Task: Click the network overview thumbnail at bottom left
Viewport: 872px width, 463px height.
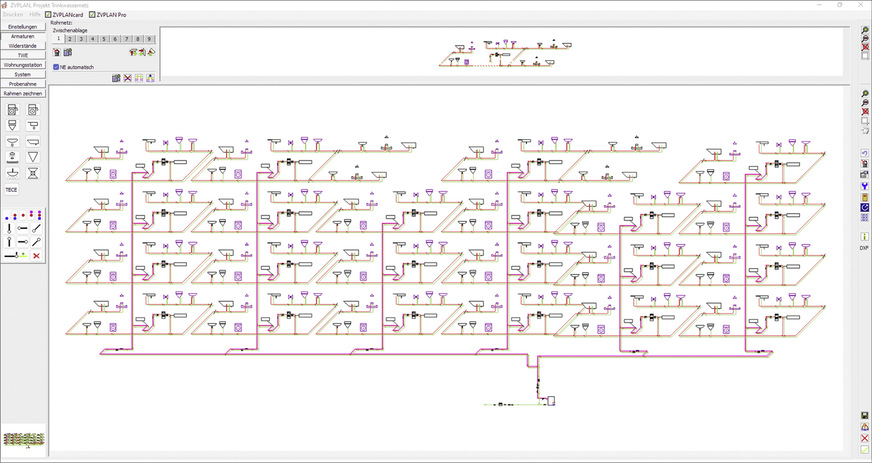Action: 21,440
